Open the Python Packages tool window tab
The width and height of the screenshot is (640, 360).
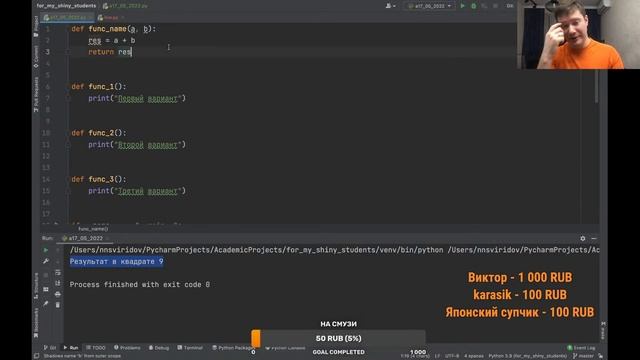(x=233, y=348)
